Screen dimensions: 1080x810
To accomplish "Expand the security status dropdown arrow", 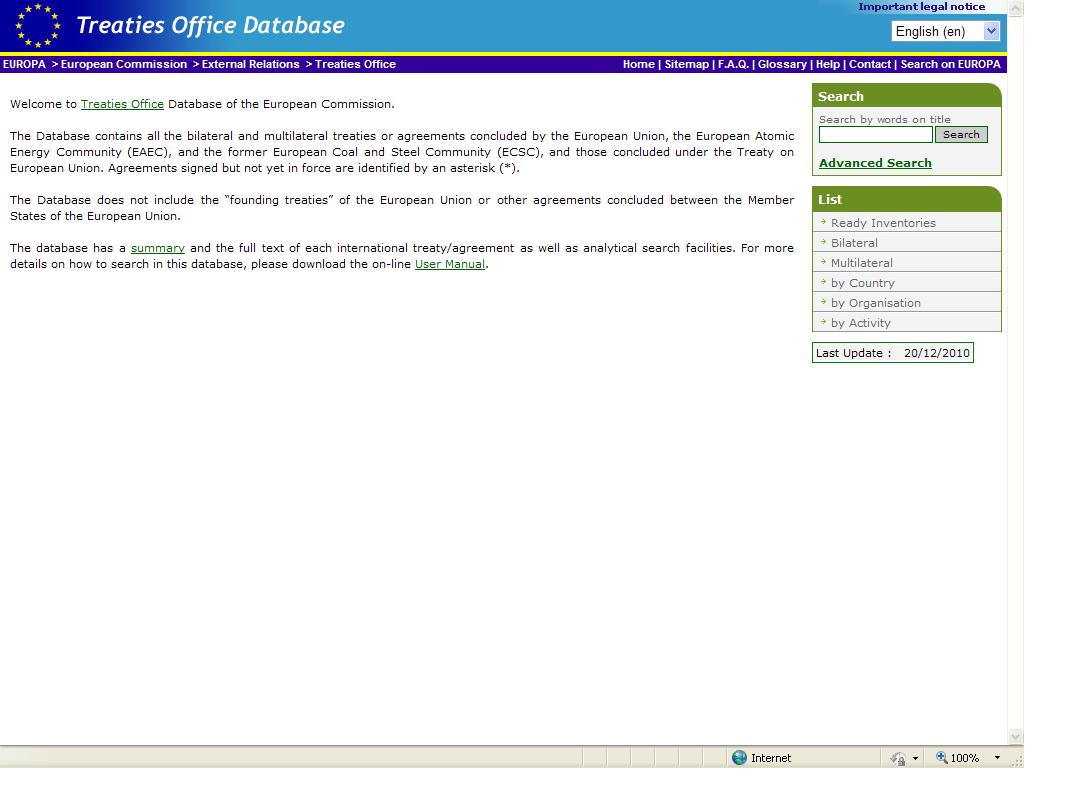I will click(x=915, y=758).
